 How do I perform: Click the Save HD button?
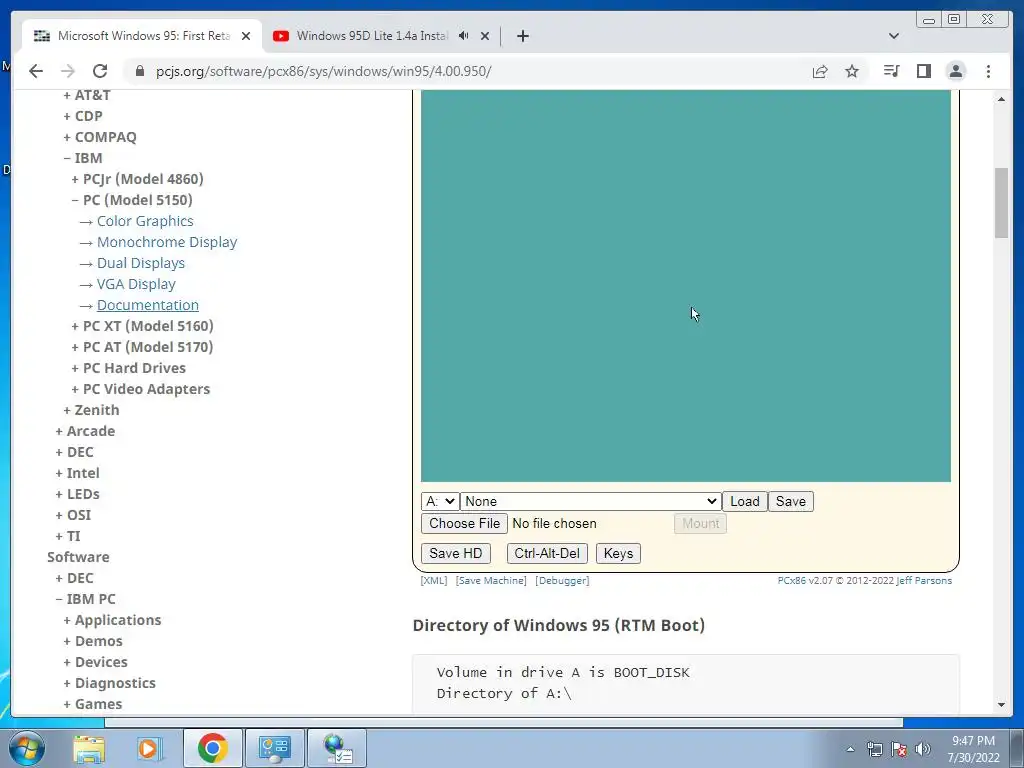point(456,554)
